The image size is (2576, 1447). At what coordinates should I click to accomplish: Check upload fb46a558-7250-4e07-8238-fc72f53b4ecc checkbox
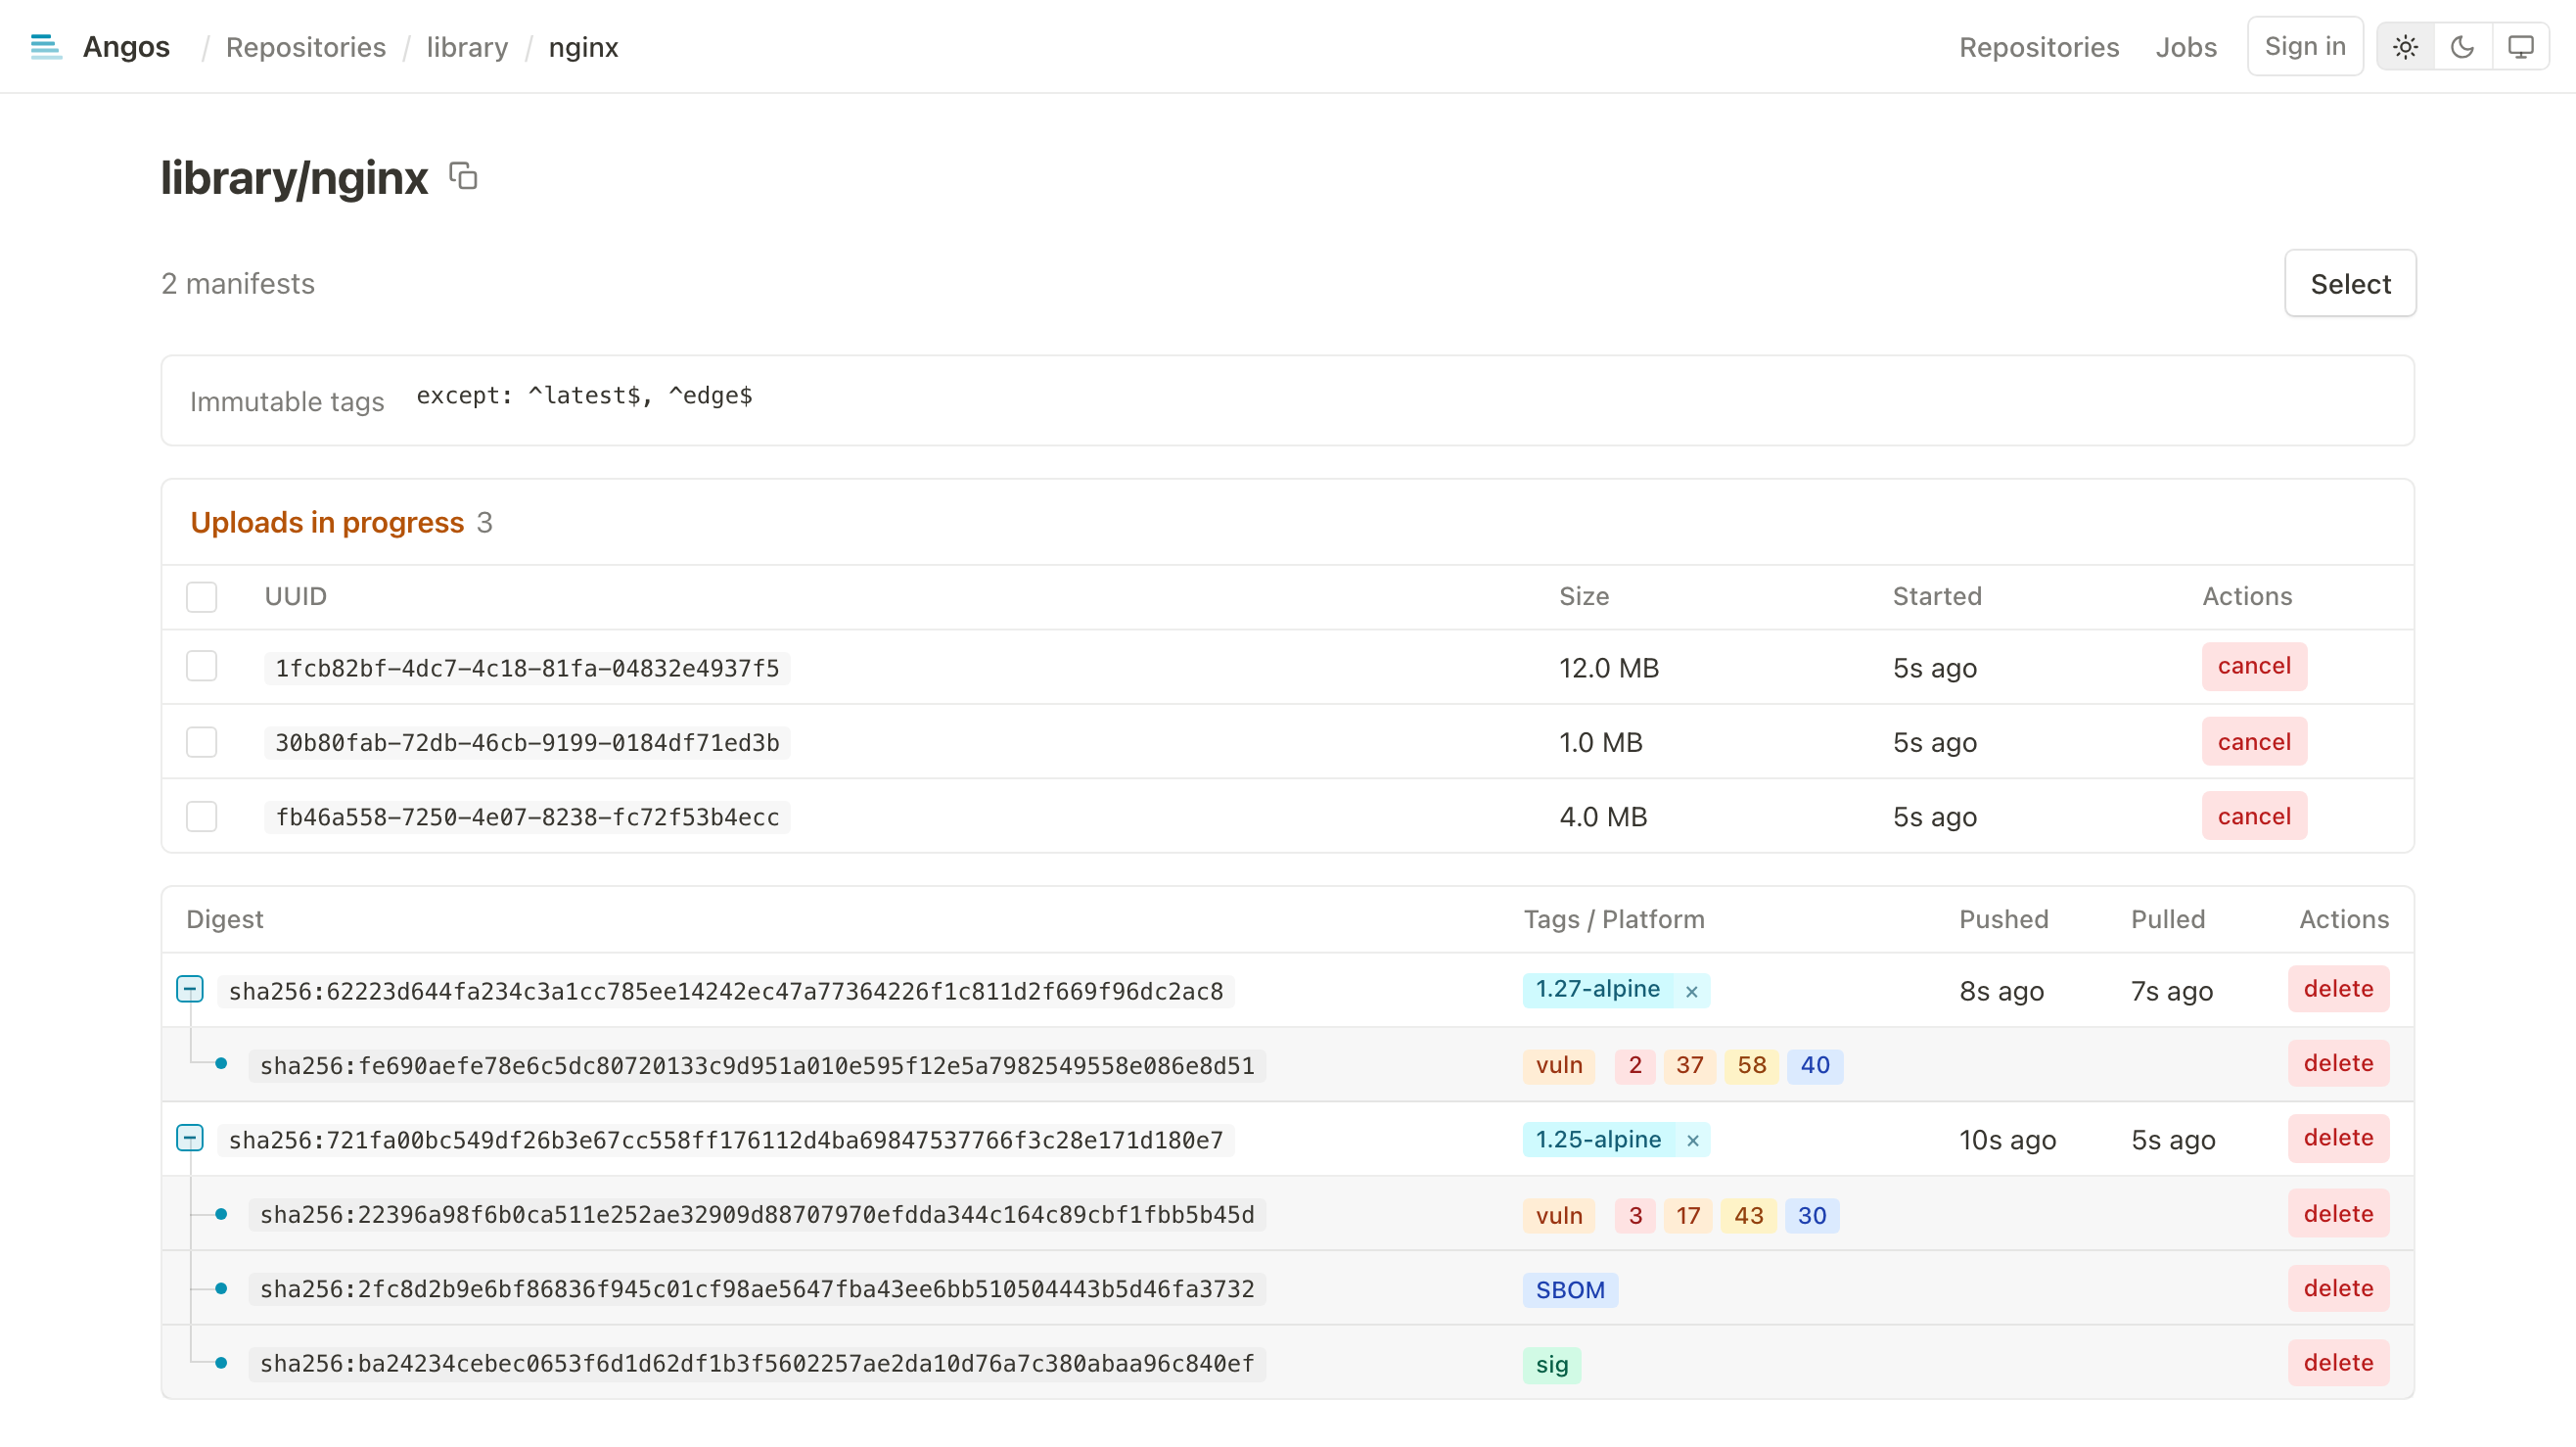202,816
